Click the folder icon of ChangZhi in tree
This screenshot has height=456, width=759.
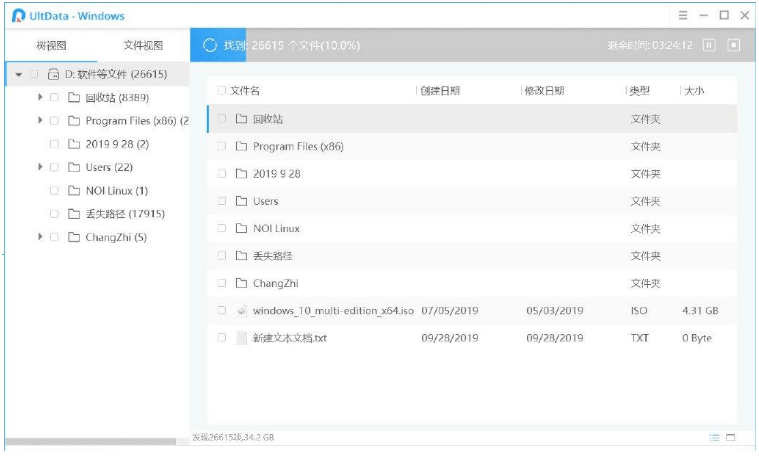click(x=74, y=237)
